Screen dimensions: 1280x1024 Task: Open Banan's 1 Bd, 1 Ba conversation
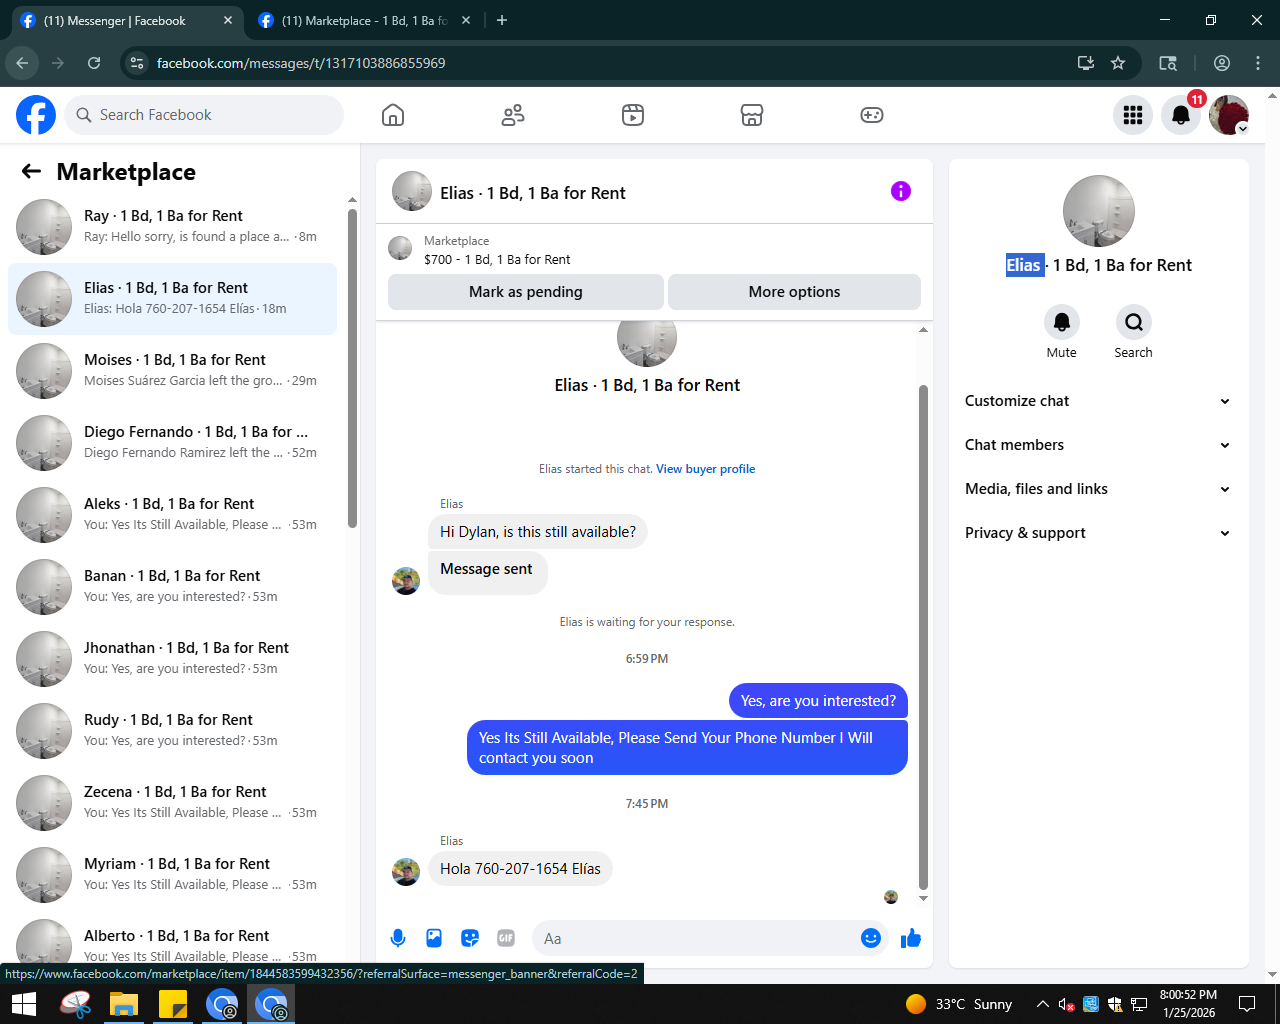(172, 587)
